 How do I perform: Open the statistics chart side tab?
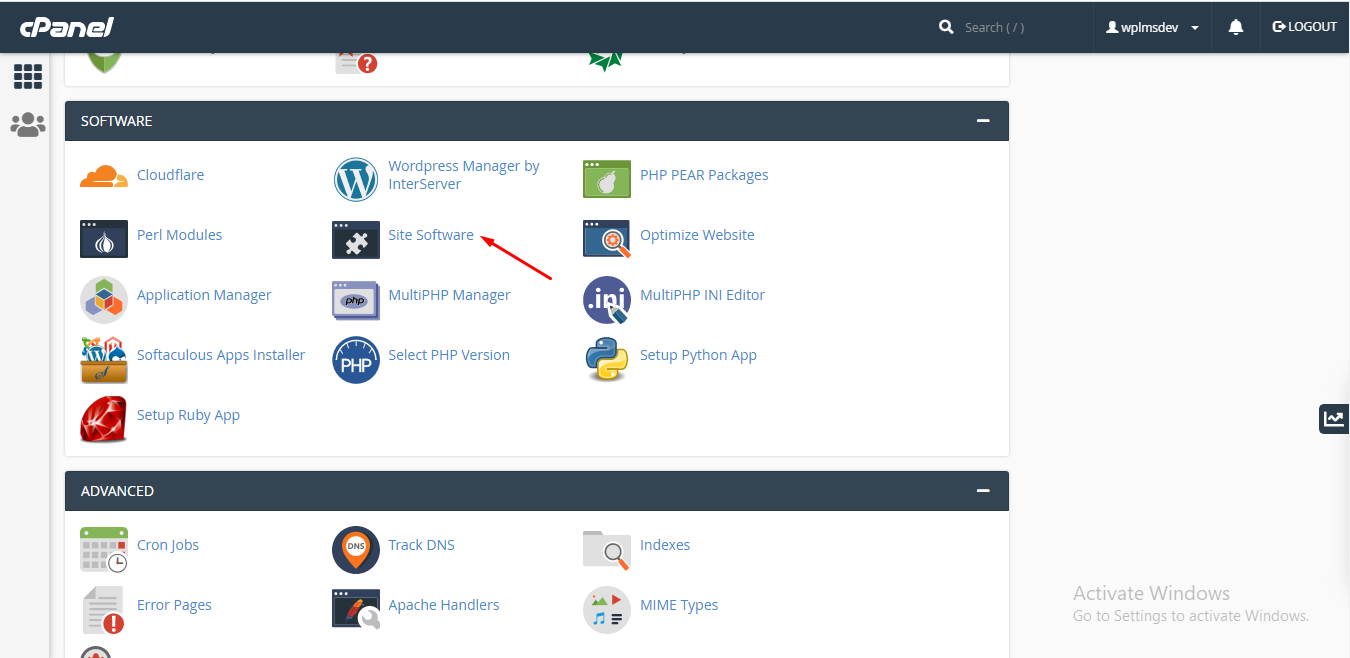click(x=1334, y=418)
